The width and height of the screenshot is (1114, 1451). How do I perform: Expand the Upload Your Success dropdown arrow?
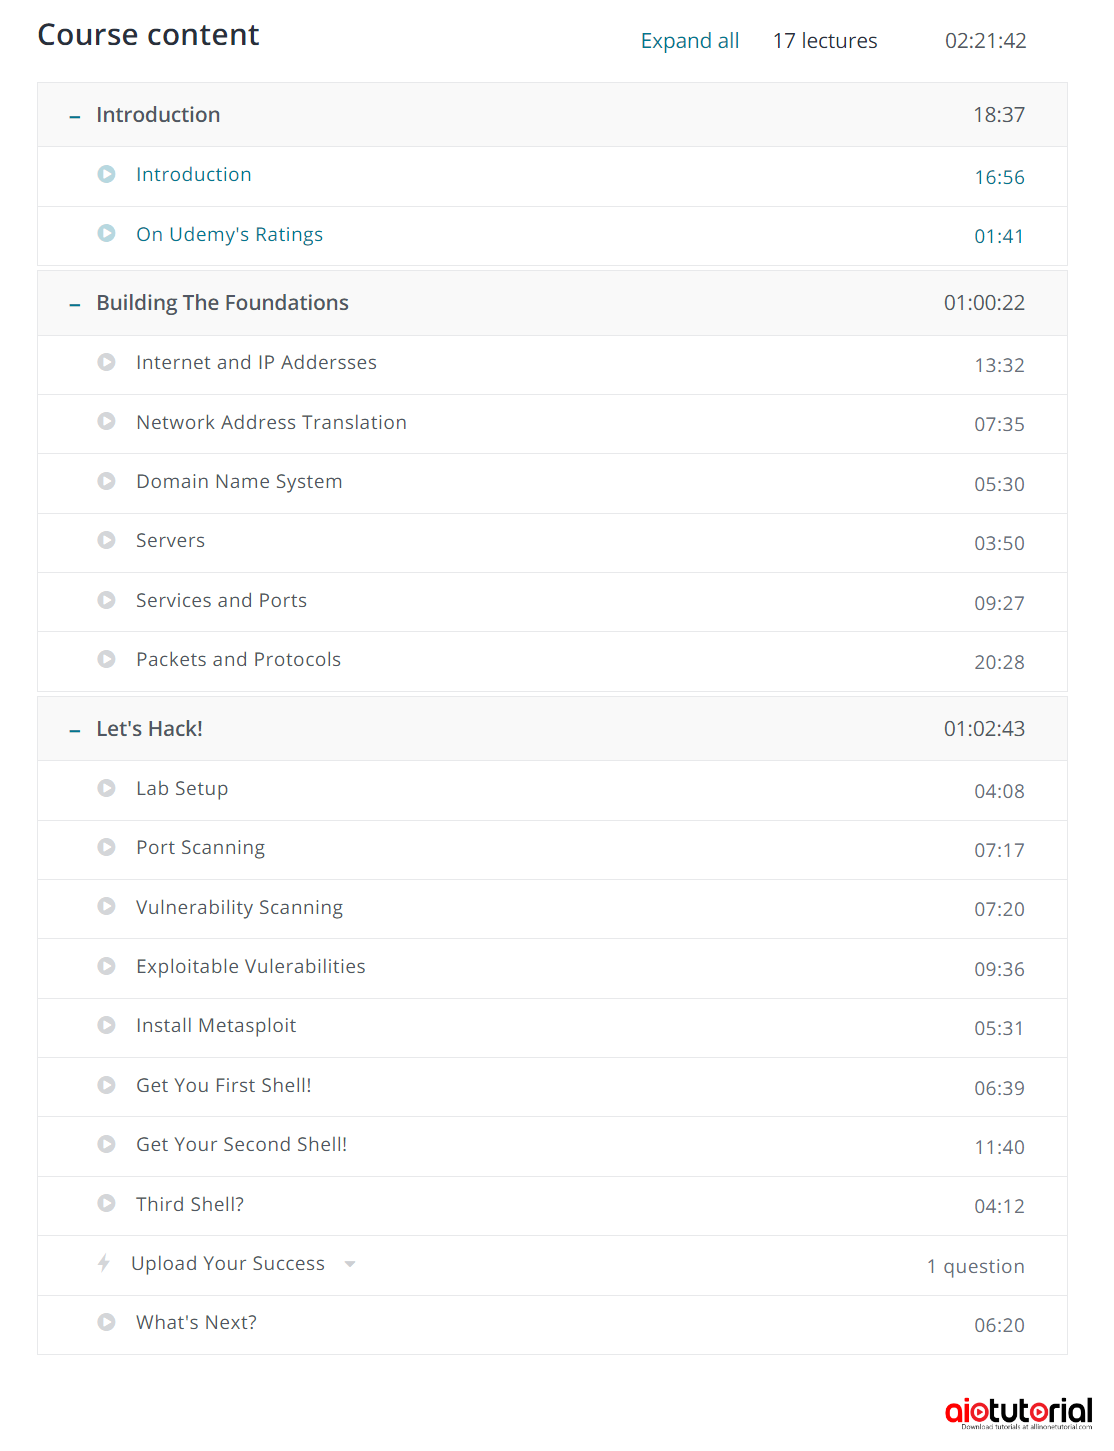(350, 1264)
